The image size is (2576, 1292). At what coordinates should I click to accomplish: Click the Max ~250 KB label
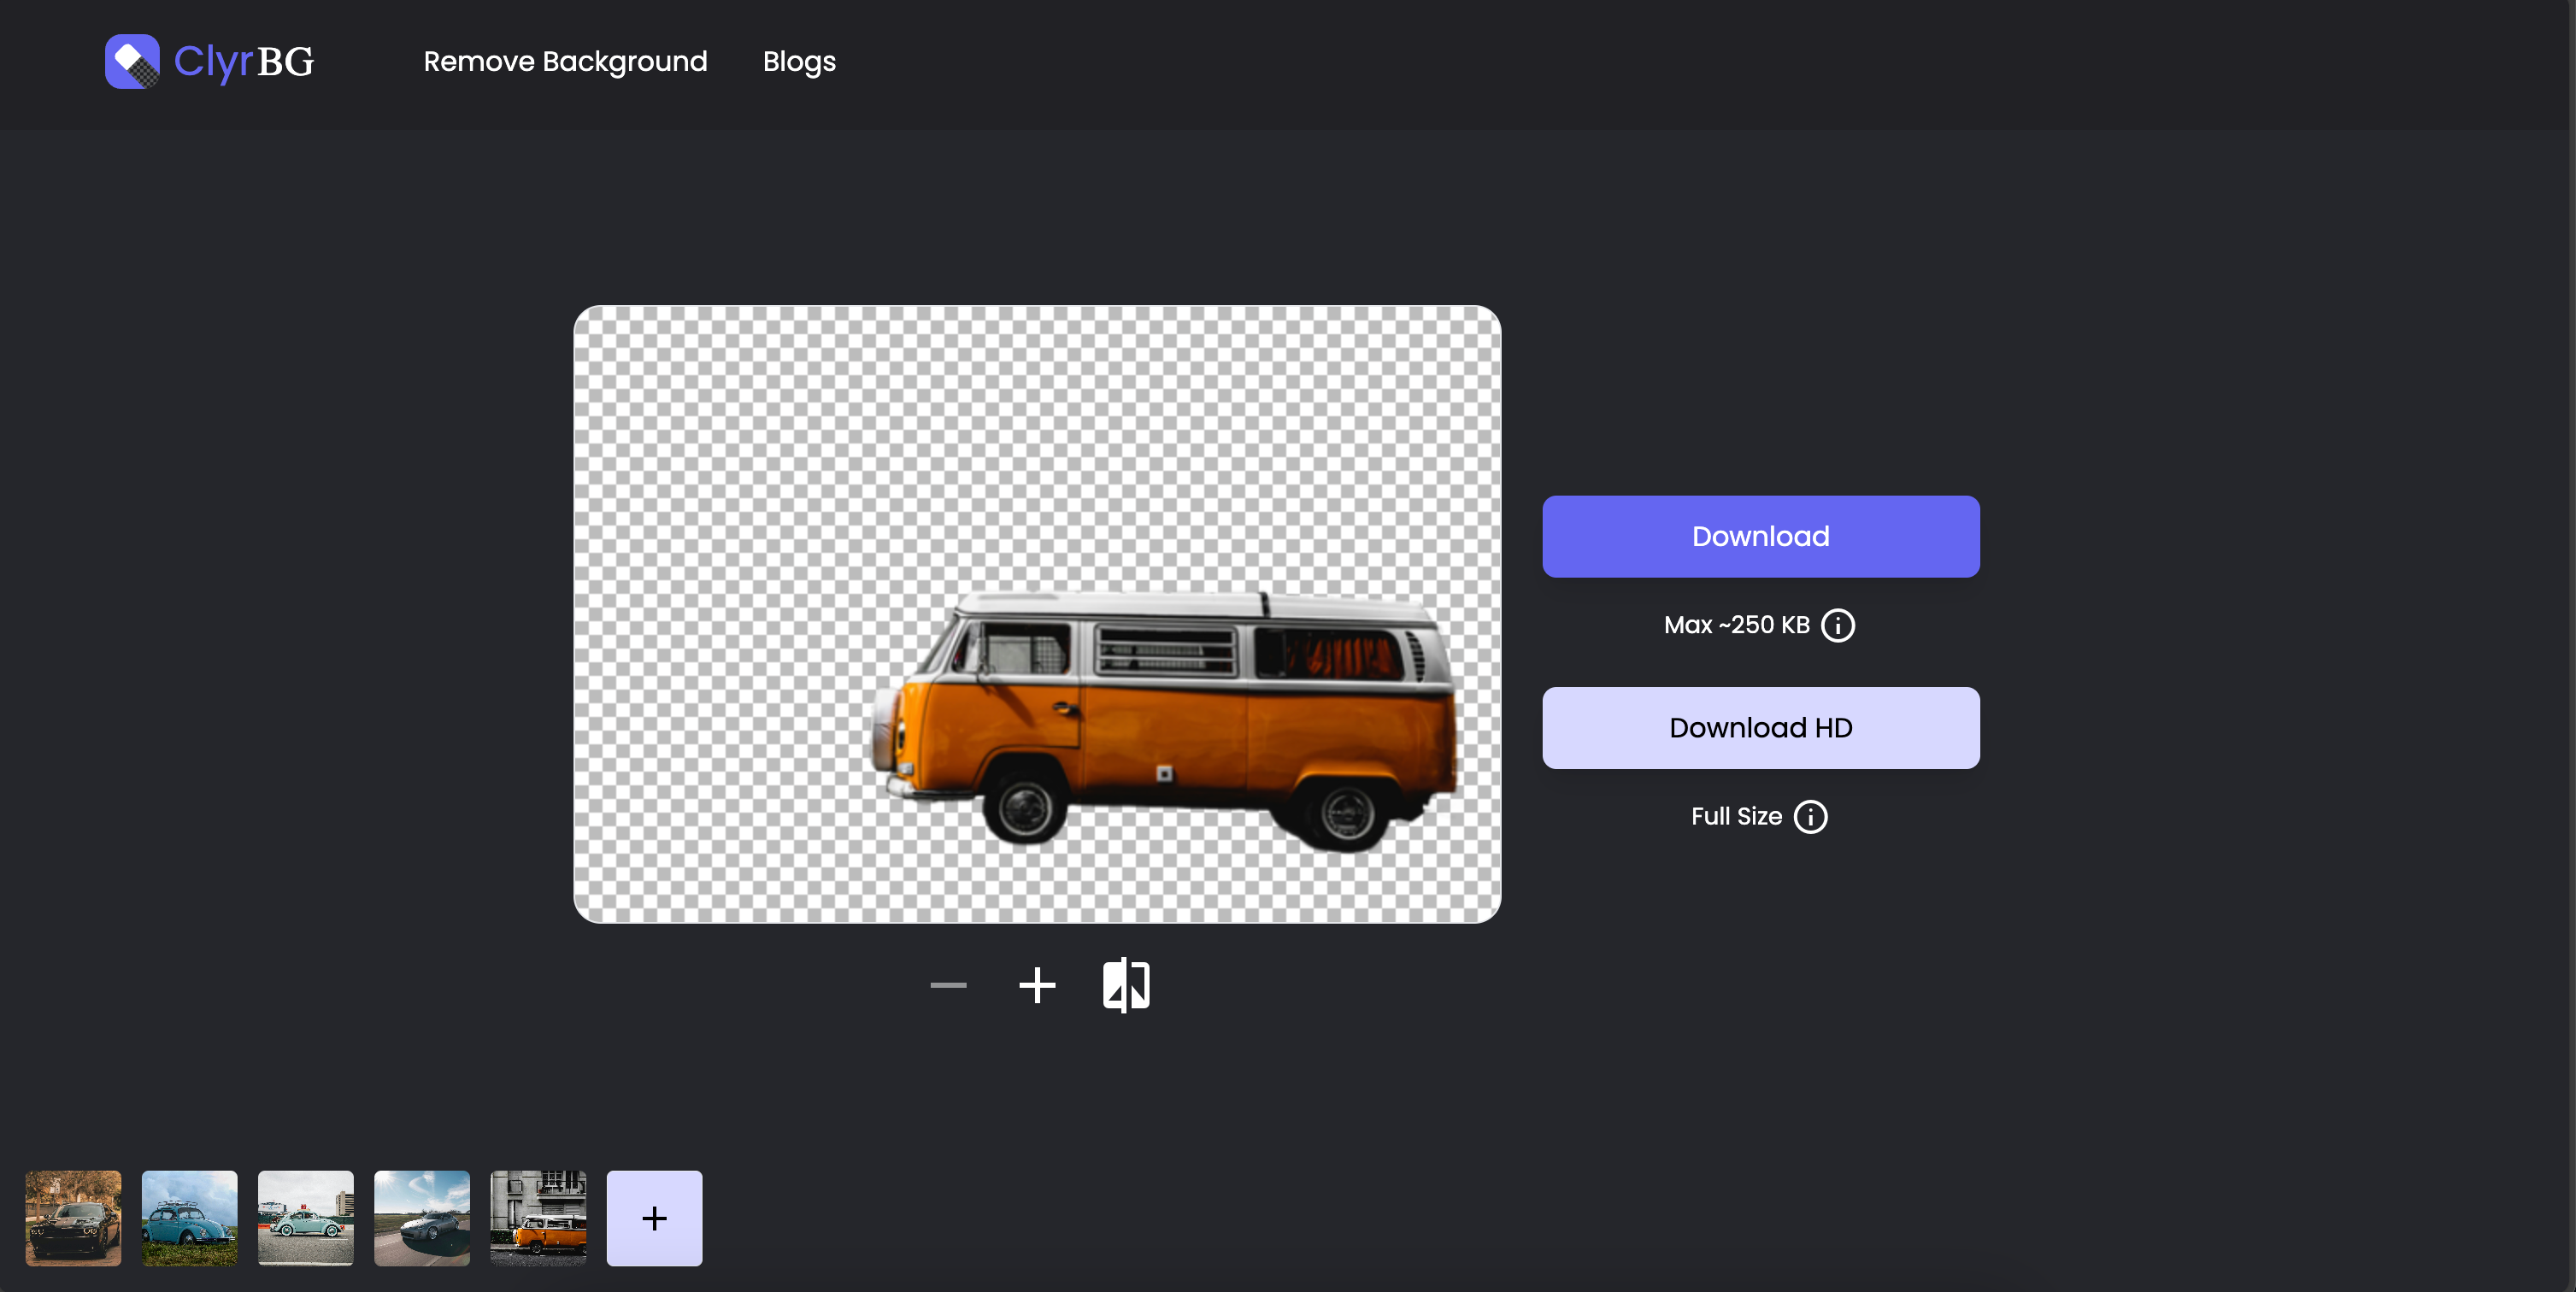point(1736,625)
